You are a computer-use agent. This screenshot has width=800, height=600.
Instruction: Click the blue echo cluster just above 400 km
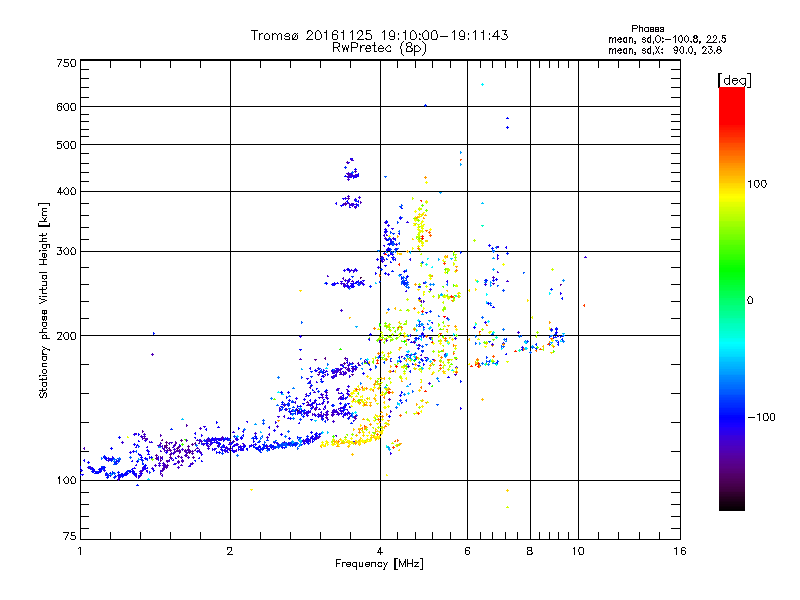tap(351, 169)
